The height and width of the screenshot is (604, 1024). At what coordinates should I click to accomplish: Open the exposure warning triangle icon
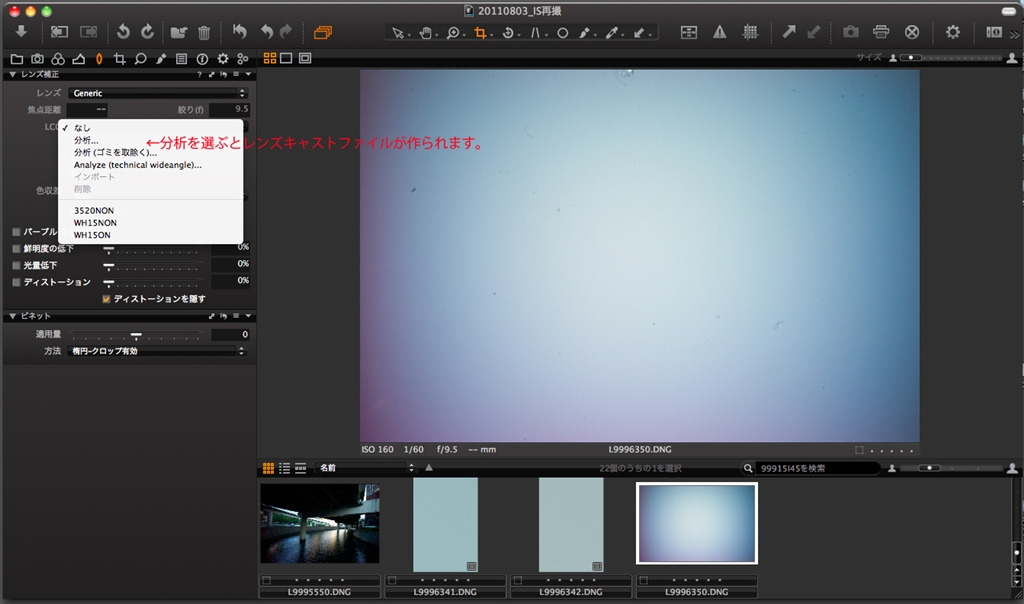point(719,32)
